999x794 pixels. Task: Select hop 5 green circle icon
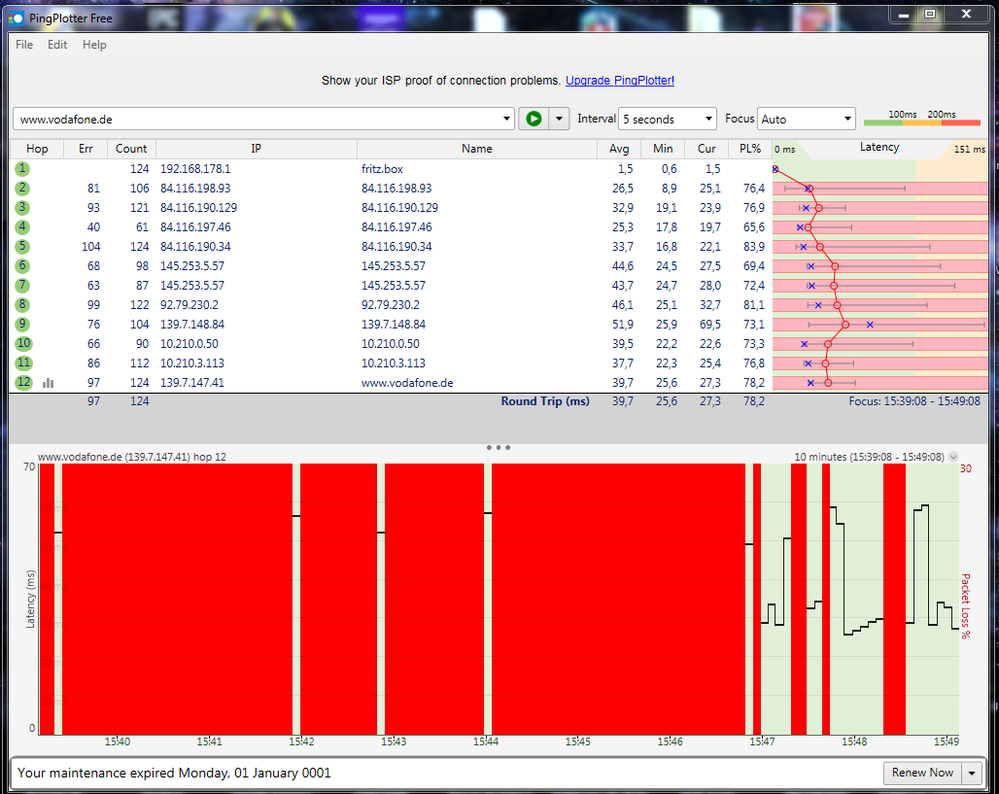22,247
